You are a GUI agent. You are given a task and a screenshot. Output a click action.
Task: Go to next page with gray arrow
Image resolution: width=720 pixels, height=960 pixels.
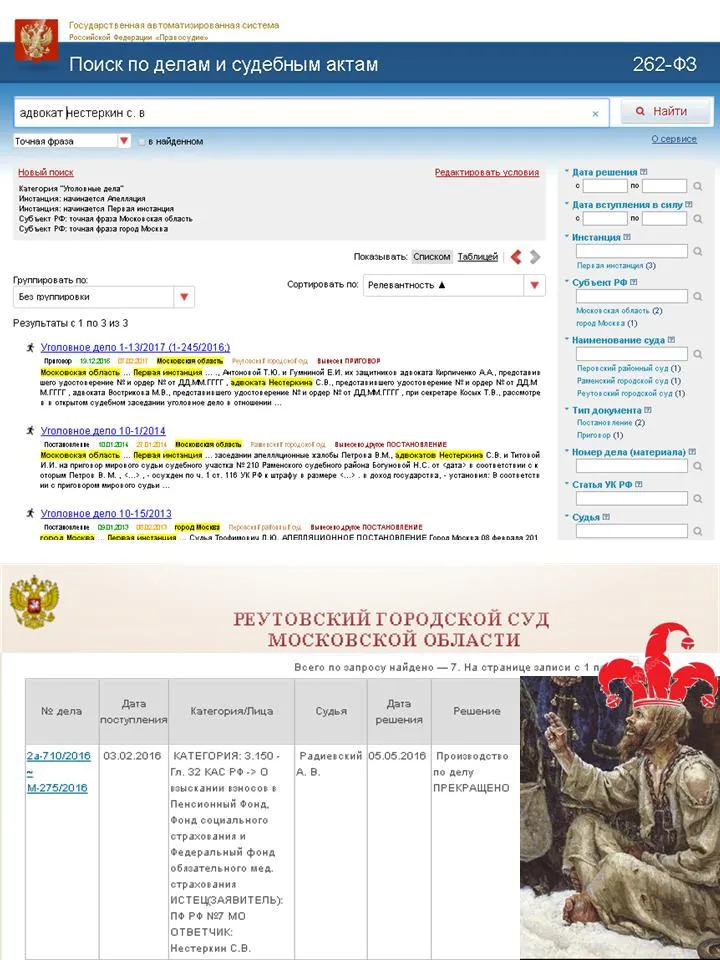point(535,257)
